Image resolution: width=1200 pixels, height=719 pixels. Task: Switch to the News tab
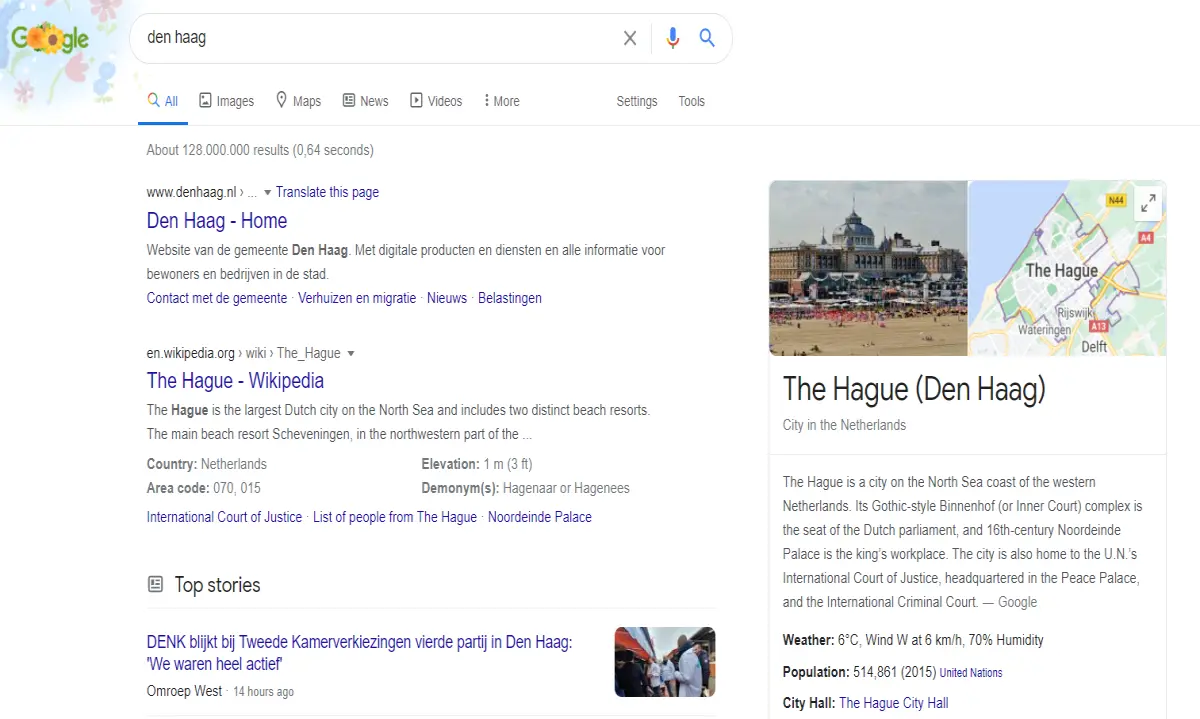click(365, 101)
